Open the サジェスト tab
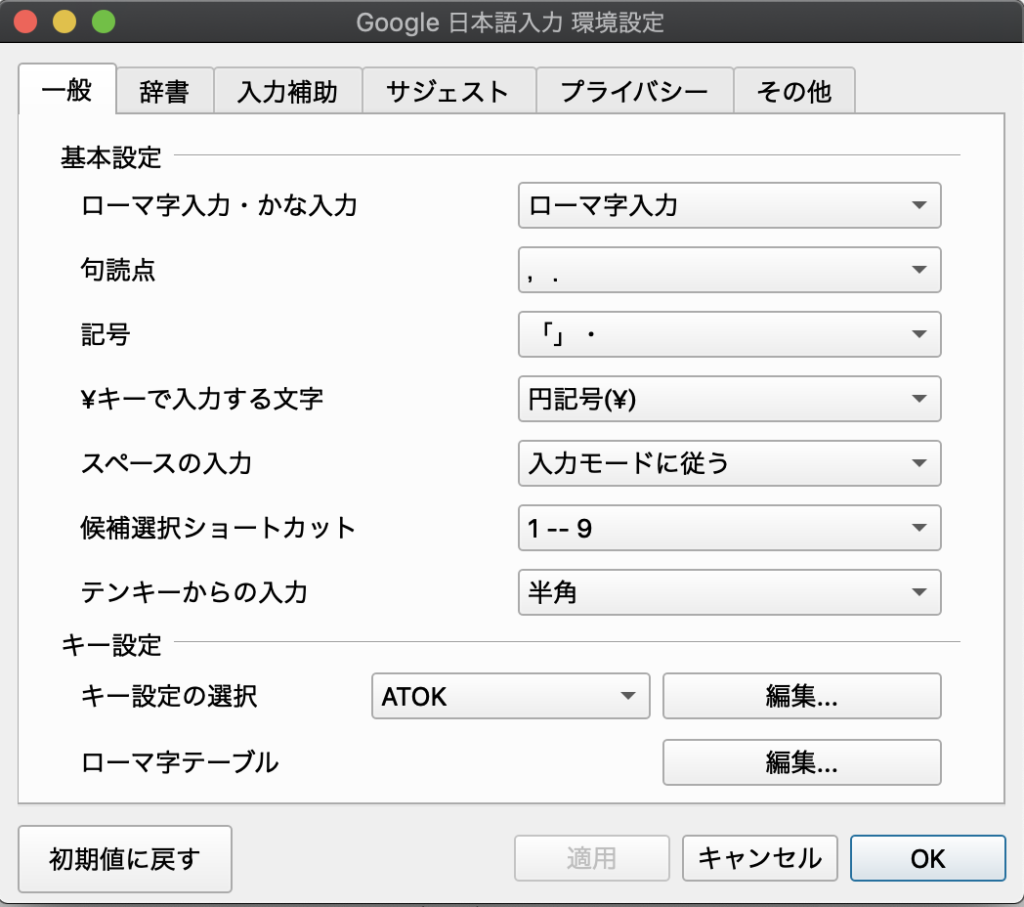 (448, 92)
